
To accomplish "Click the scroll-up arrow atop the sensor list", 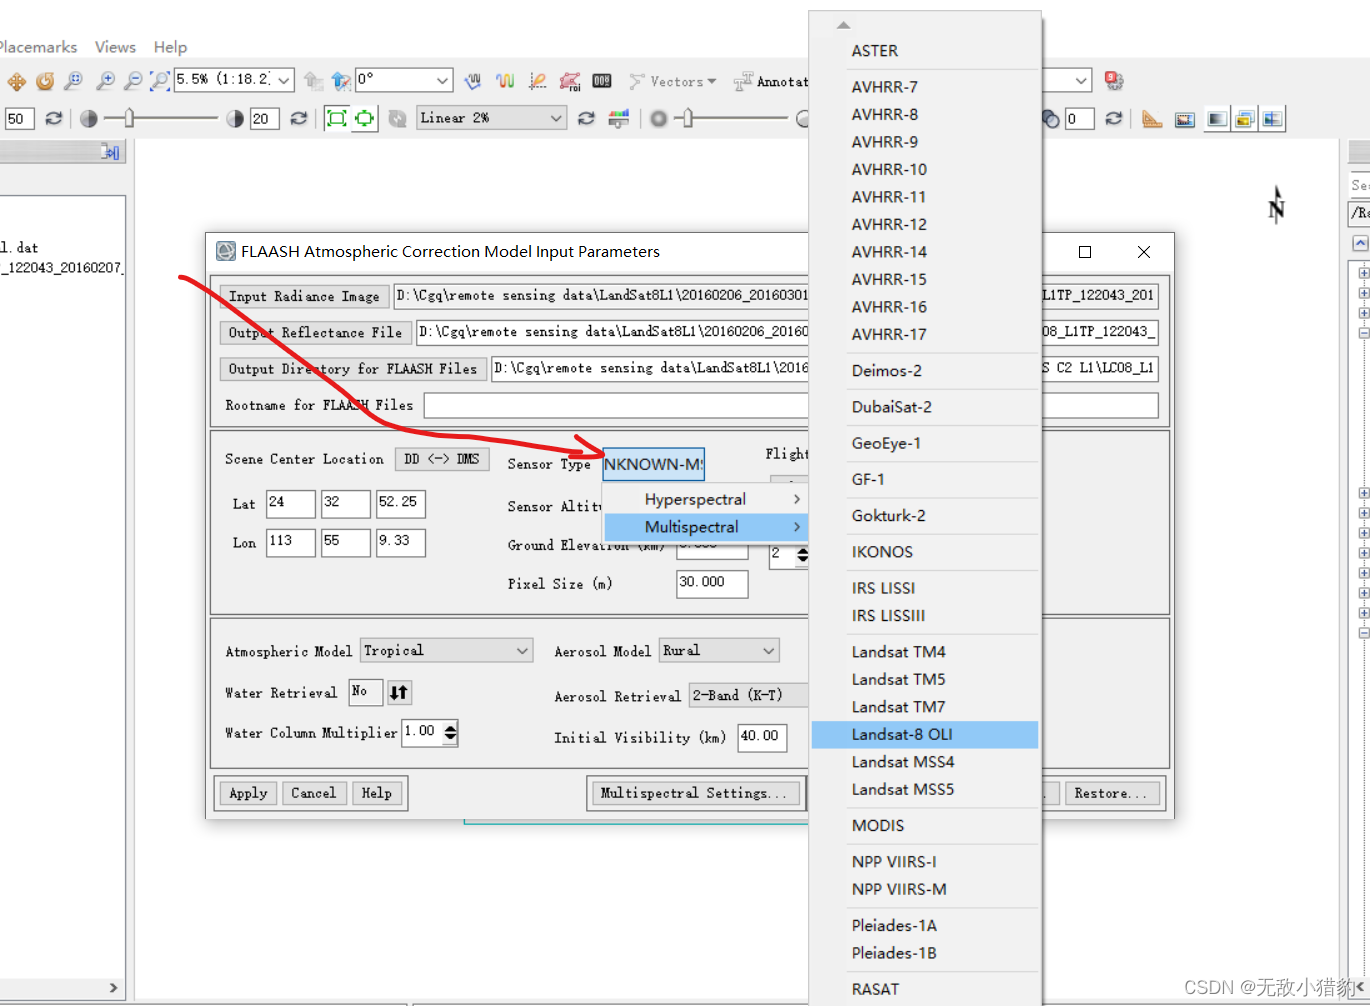I will (x=843, y=25).
